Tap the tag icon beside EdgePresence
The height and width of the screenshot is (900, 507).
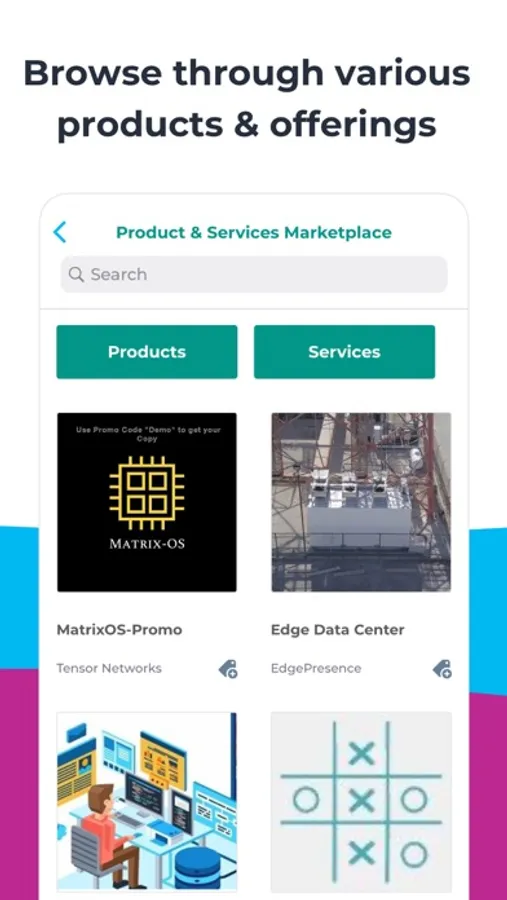point(442,669)
